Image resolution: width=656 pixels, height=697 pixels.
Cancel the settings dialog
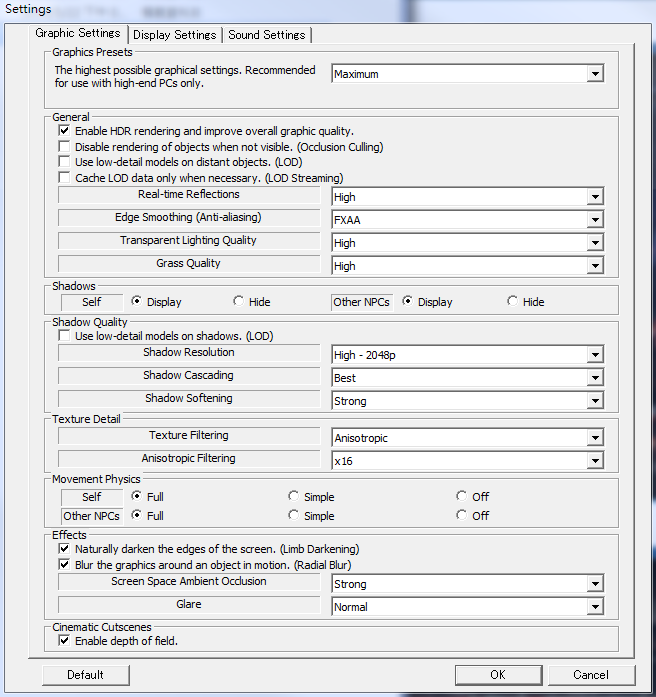coord(592,675)
